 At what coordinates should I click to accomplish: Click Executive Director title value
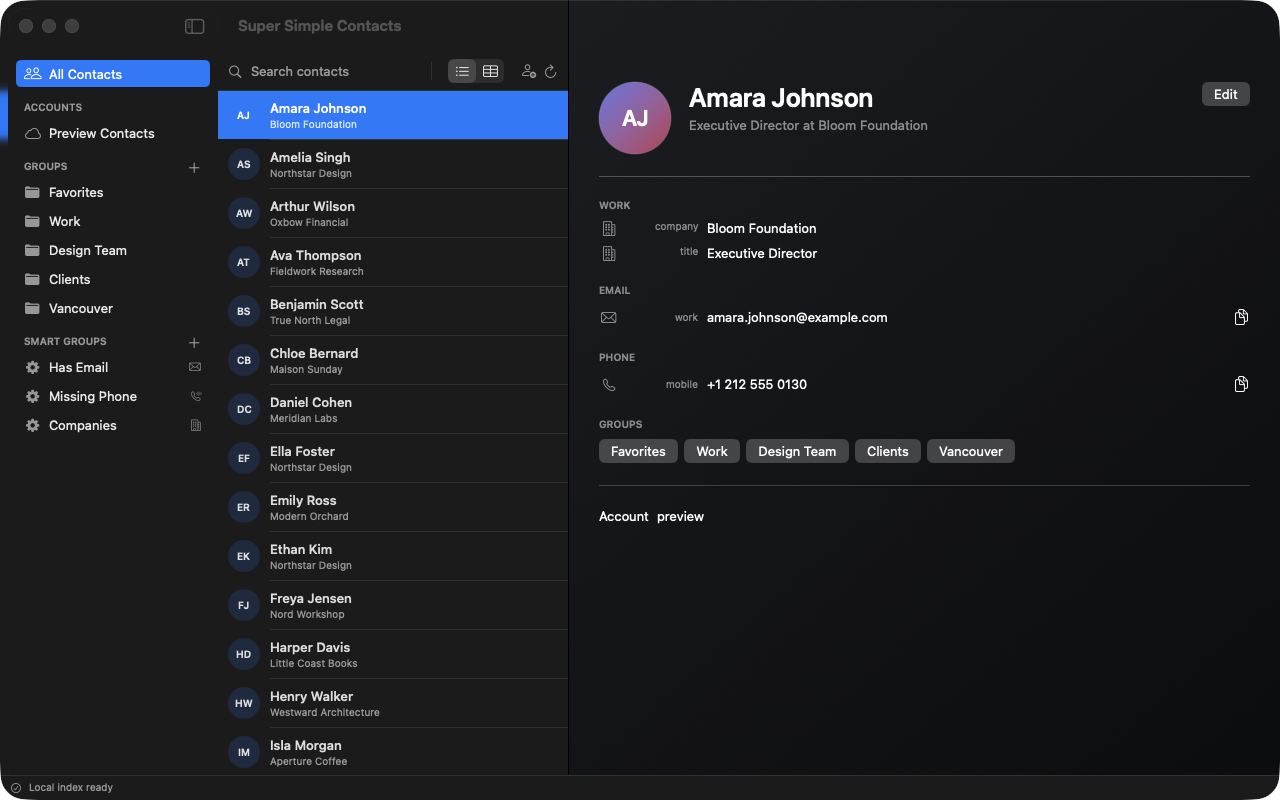point(762,253)
